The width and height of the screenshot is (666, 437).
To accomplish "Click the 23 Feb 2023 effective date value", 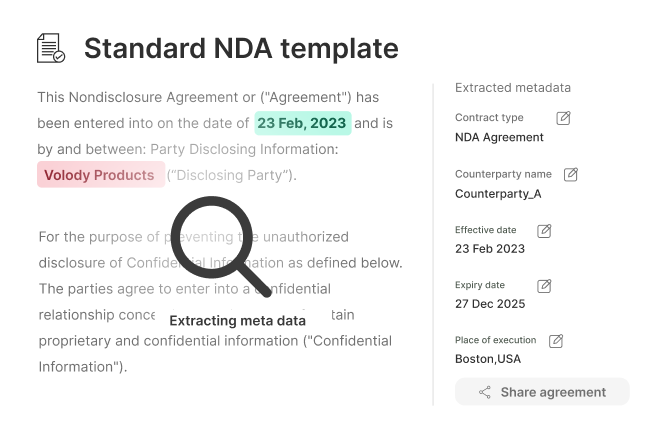I will (490, 248).
